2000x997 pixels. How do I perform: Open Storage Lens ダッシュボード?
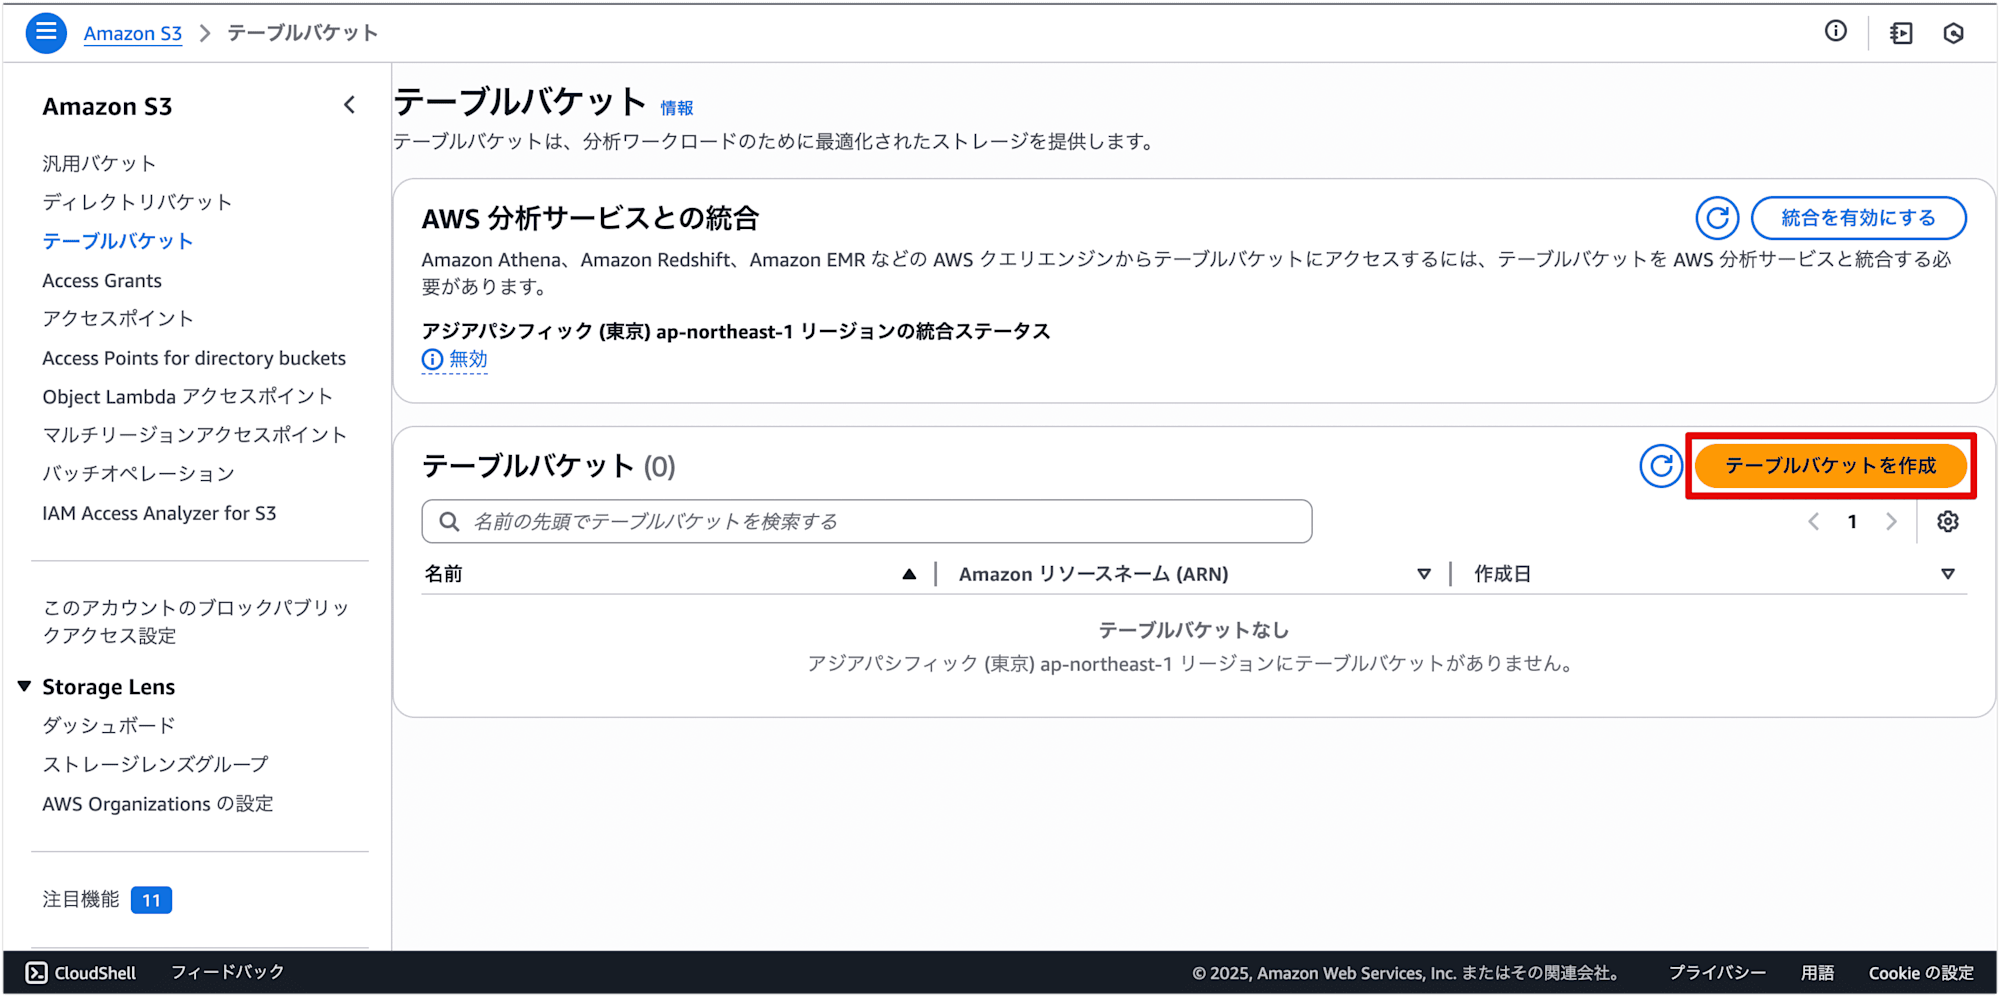109,725
